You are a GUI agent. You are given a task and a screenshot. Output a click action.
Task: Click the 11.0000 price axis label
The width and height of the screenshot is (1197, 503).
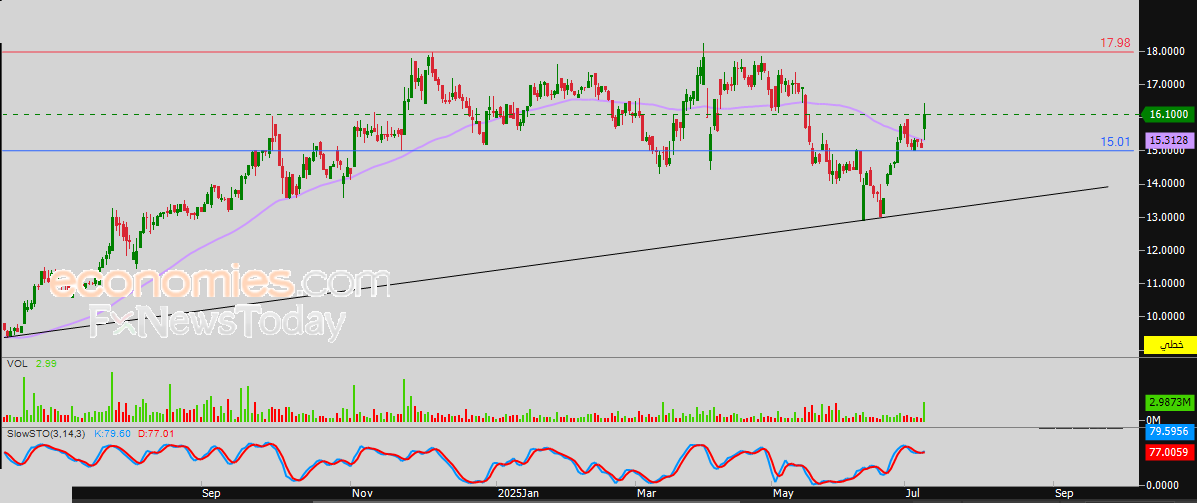(x=1165, y=283)
